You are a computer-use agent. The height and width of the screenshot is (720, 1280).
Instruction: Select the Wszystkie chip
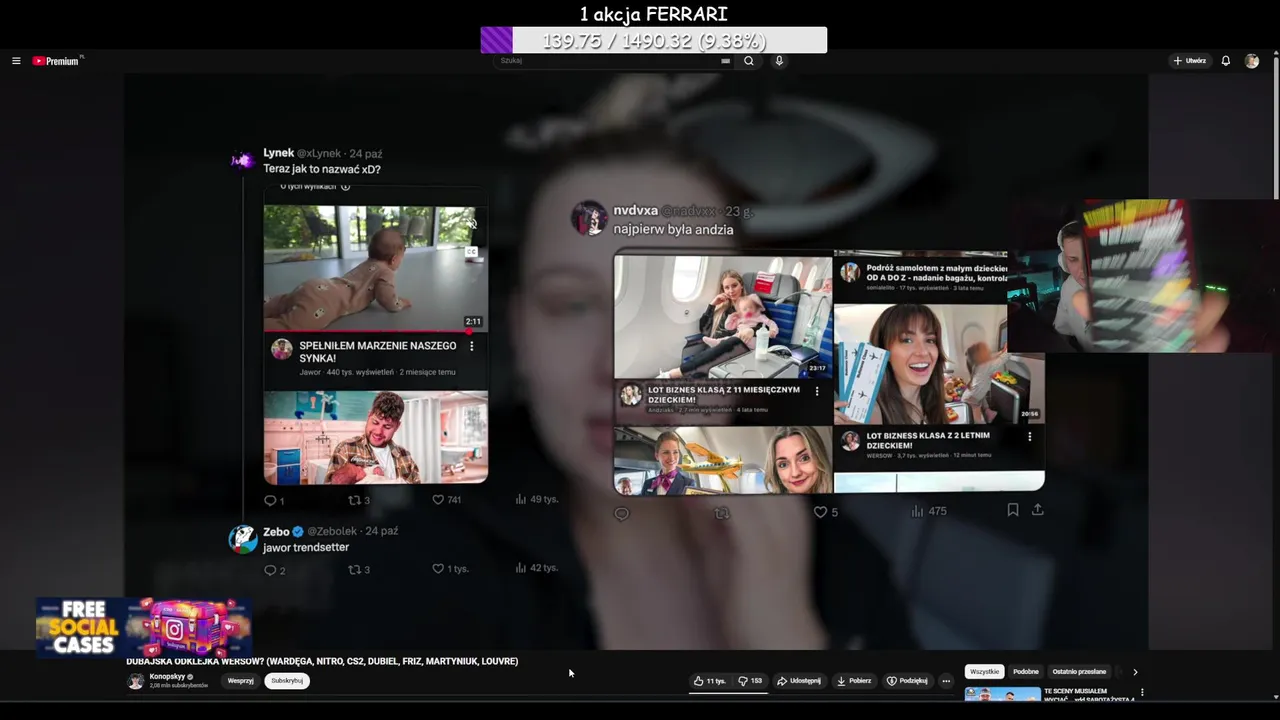click(984, 672)
